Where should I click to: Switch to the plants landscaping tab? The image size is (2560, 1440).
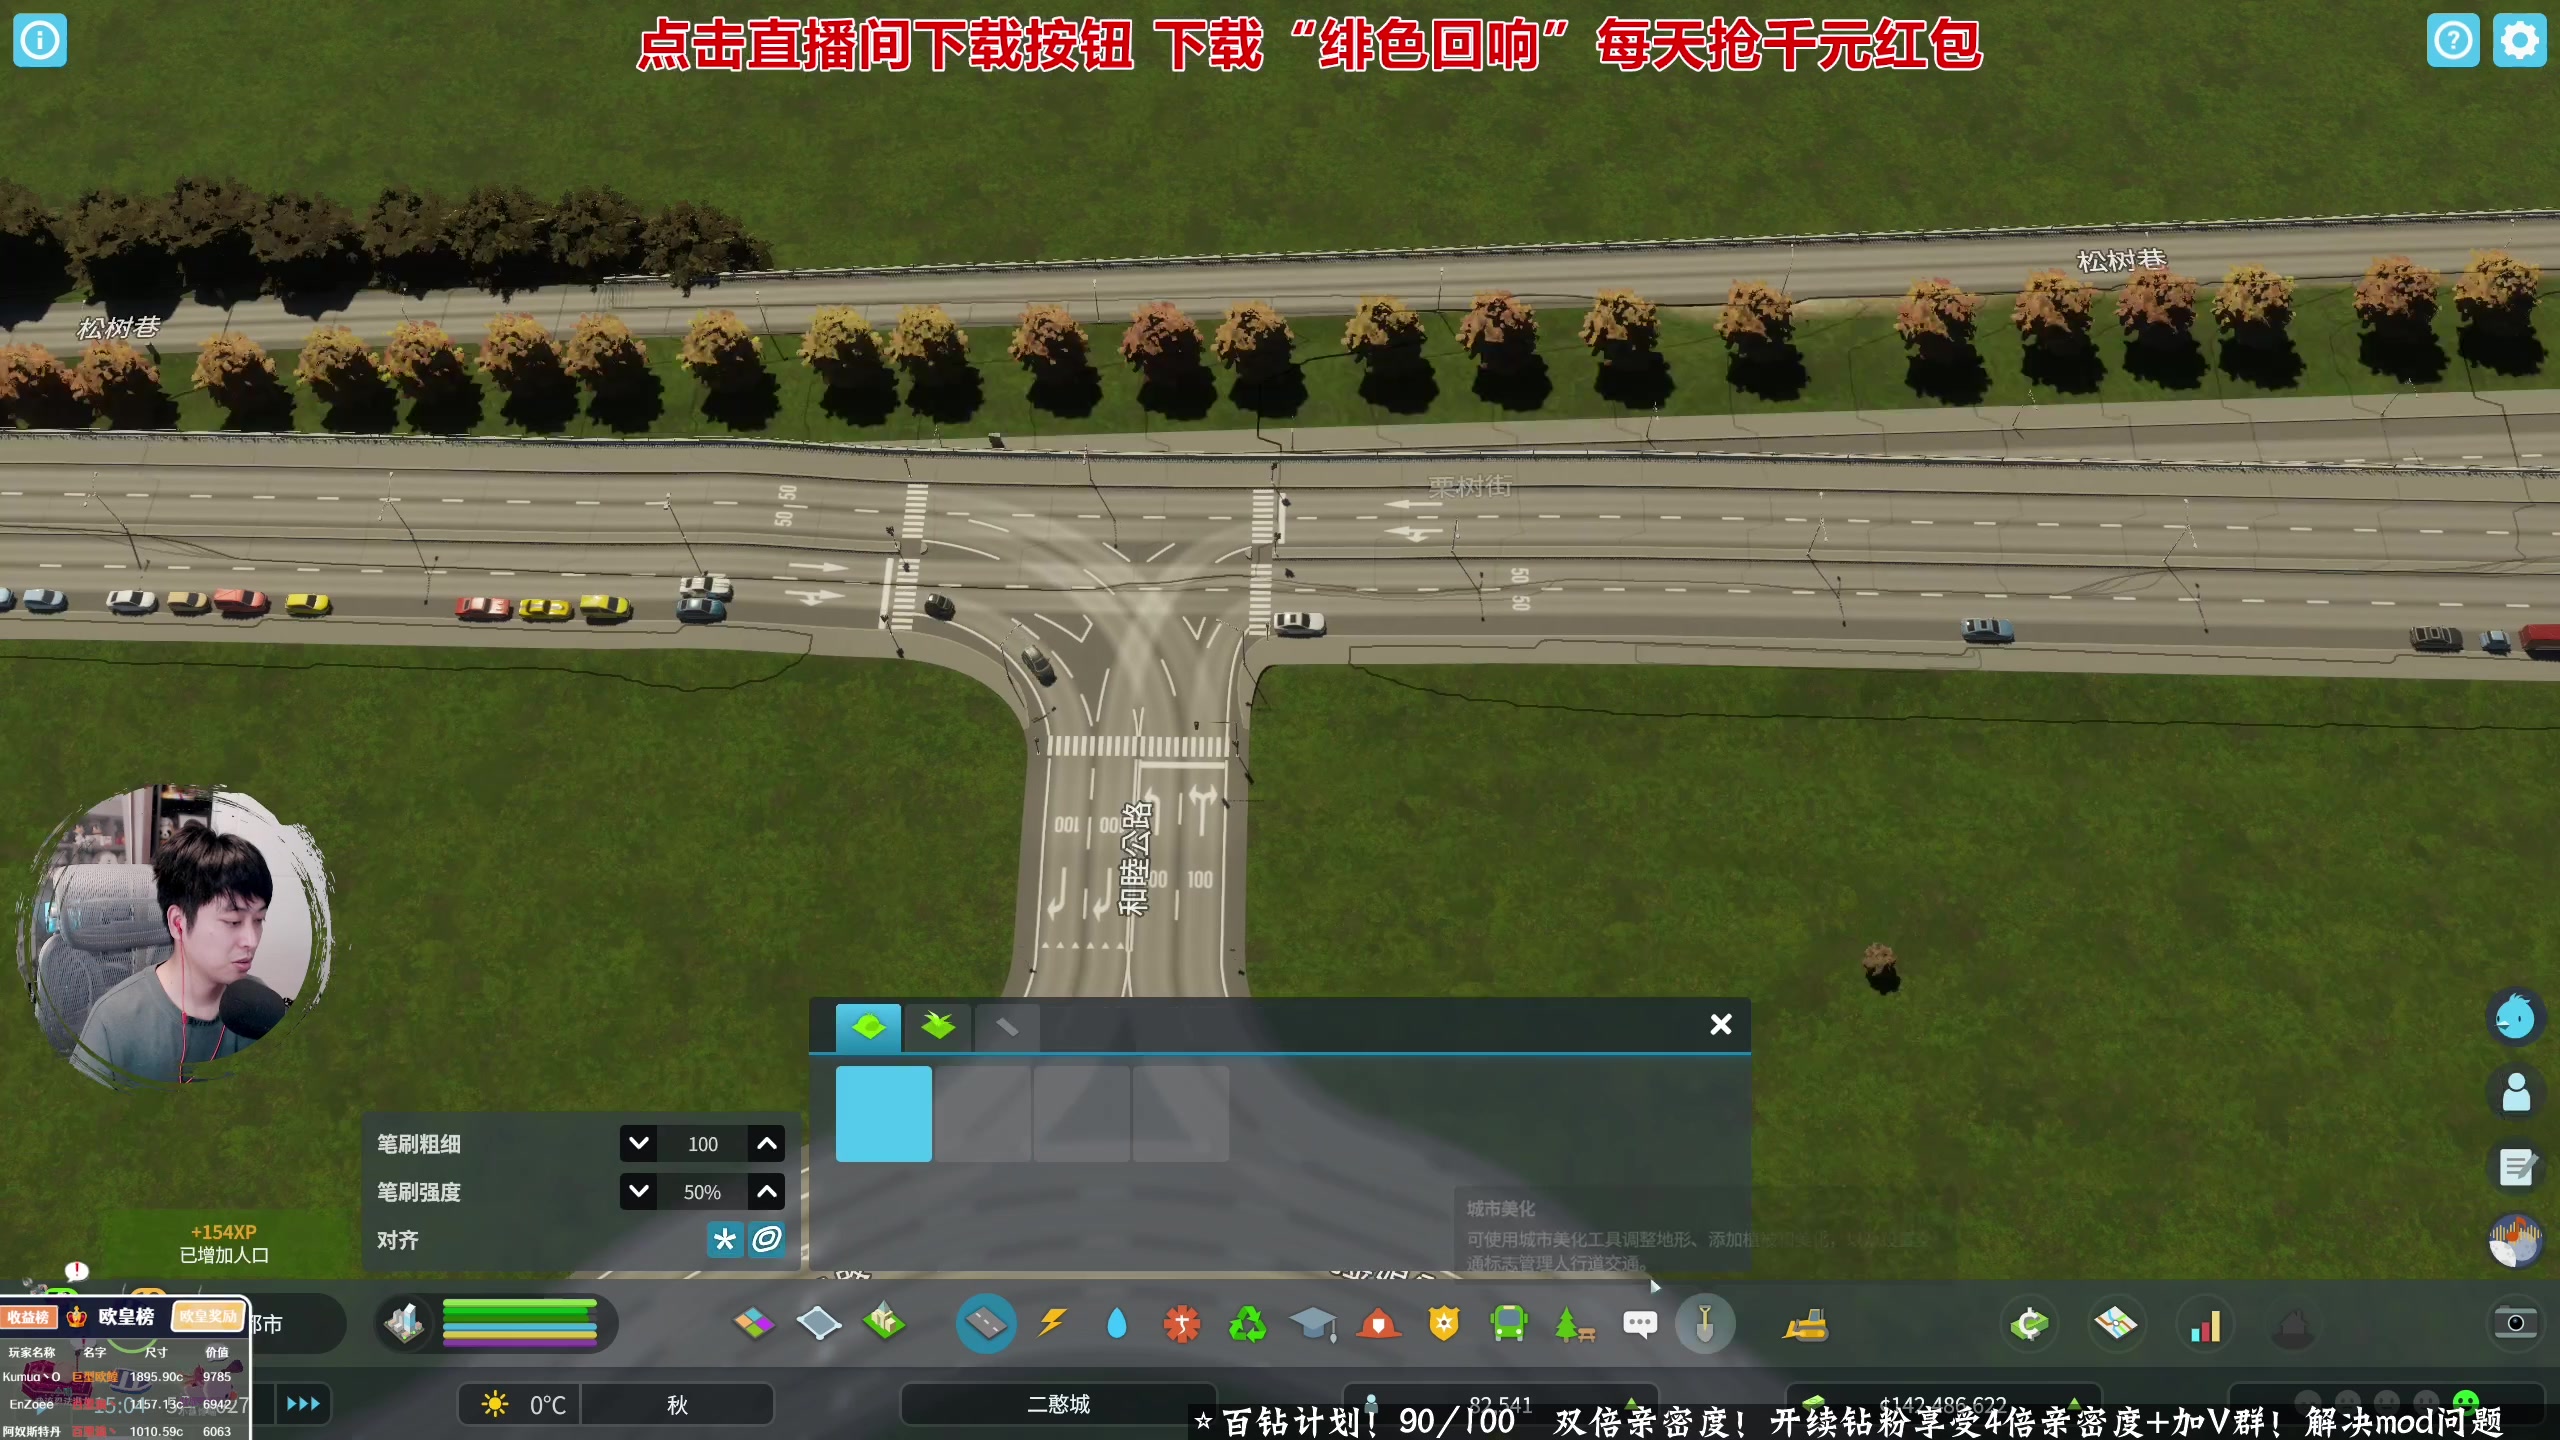click(x=938, y=1027)
